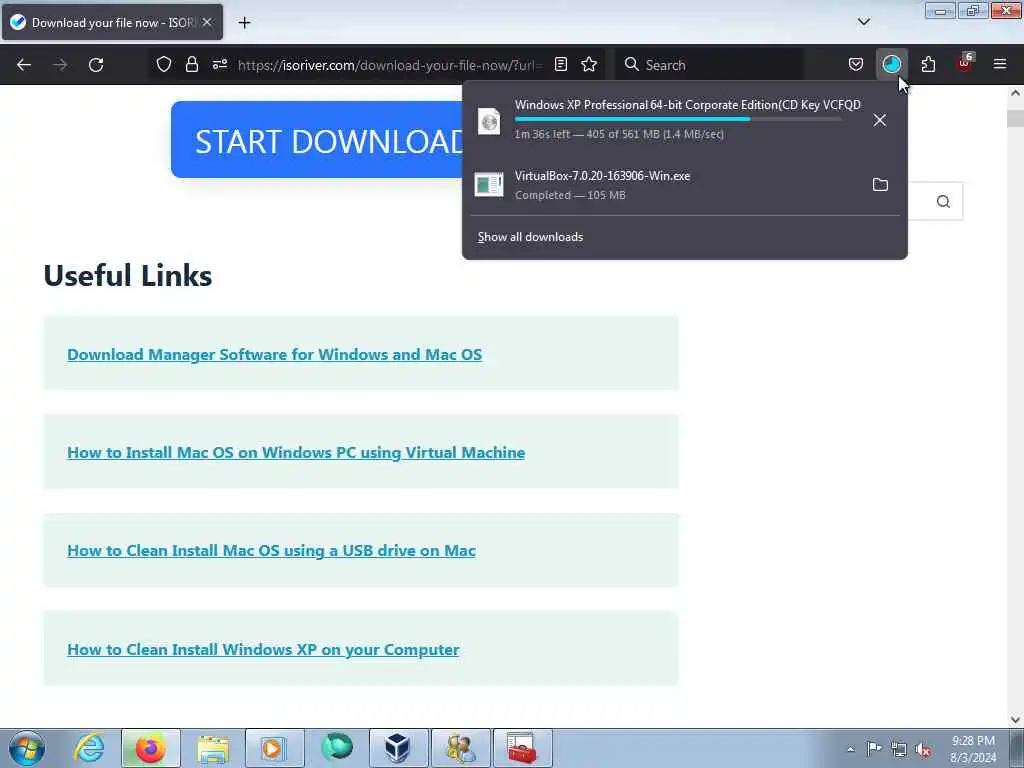
Task: Reload the current page
Action: click(96, 65)
